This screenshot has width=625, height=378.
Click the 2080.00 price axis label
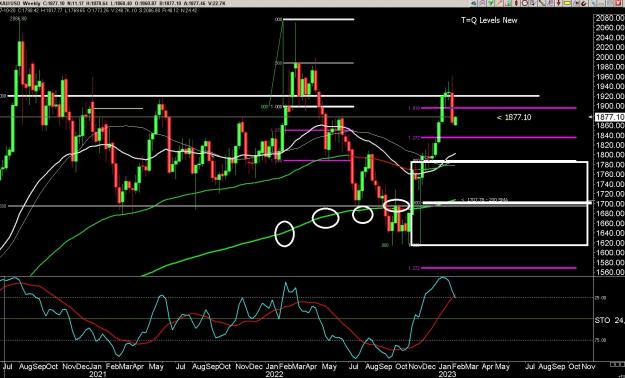click(609, 18)
